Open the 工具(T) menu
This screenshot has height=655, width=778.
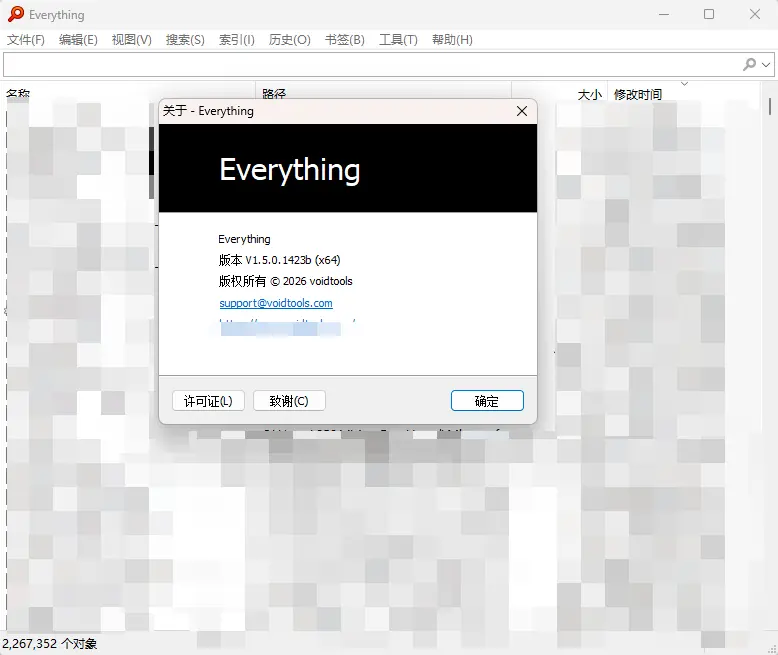[398, 40]
